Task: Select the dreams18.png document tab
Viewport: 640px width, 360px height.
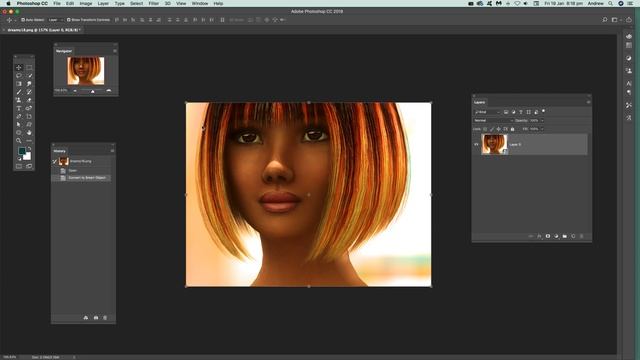Action: [x=44, y=30]
